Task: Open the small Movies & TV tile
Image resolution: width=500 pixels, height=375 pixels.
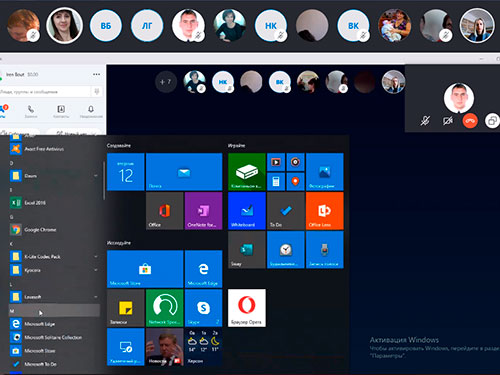Action: [x=276, y=162]
